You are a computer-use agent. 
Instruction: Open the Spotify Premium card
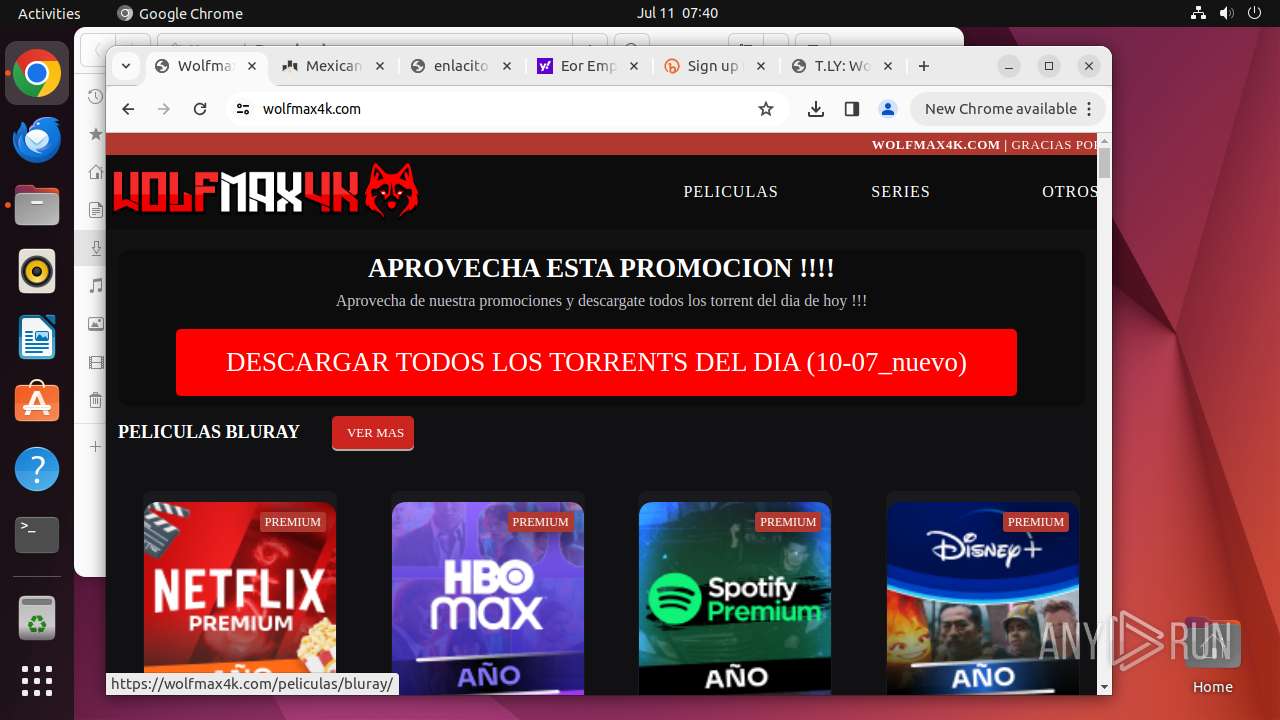(x=735, y=598)
